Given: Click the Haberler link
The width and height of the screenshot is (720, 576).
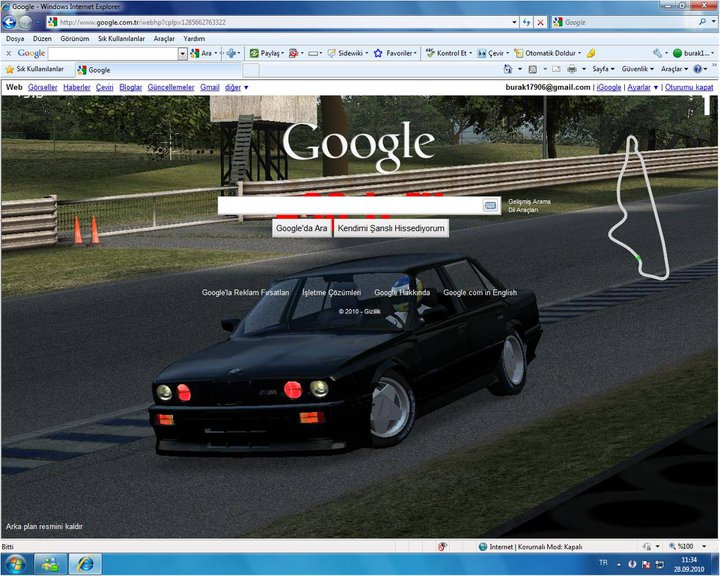Looking at the screenshot, I should point(77,87).
